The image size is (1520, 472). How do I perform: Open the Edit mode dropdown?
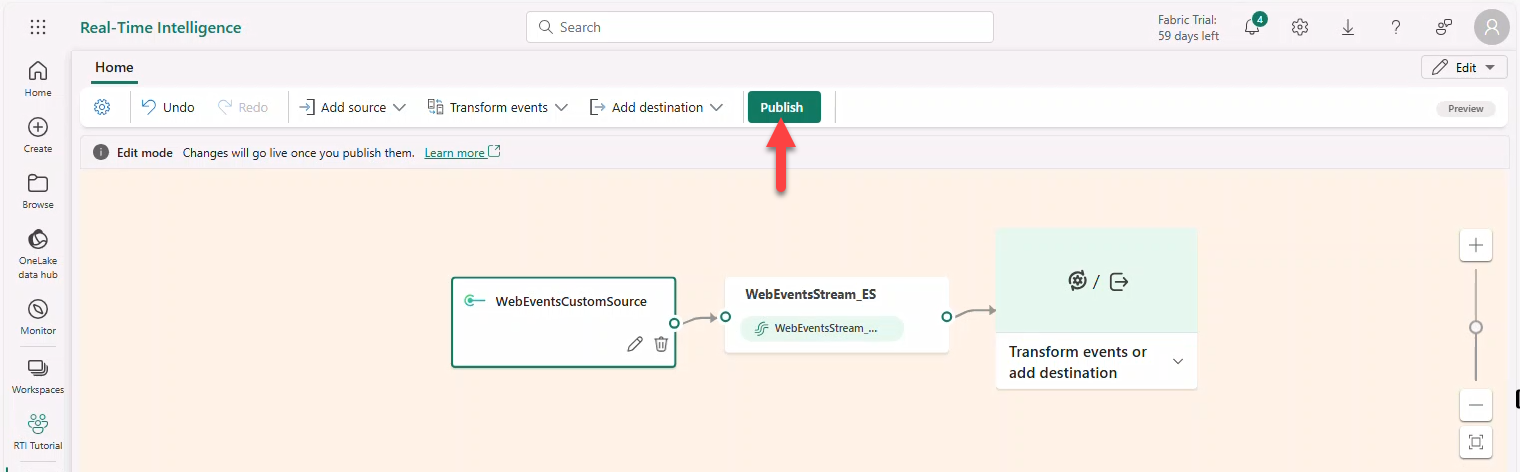click(1464, 67)
